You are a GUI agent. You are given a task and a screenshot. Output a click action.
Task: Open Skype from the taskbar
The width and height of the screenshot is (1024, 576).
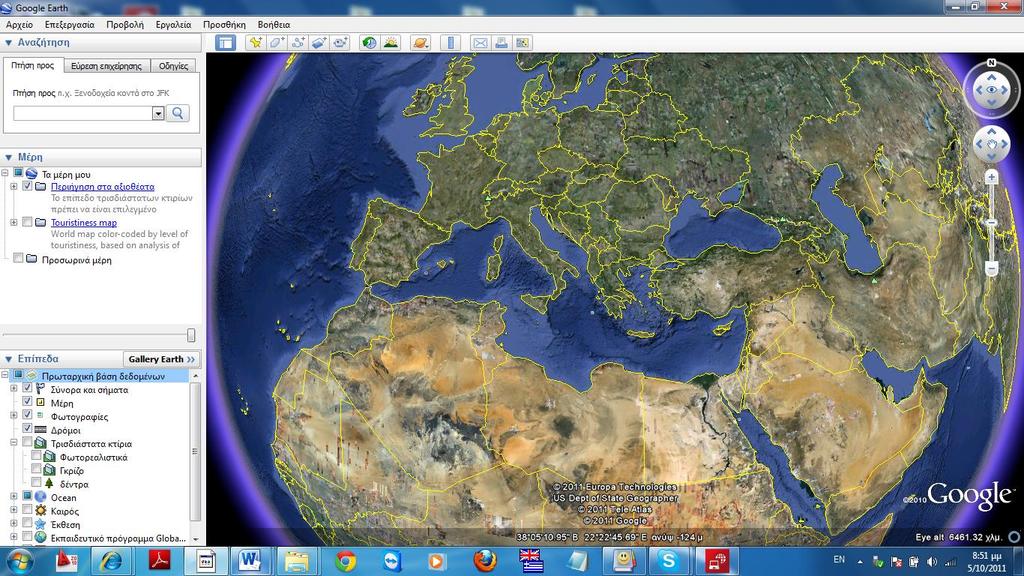pos(668,561)
